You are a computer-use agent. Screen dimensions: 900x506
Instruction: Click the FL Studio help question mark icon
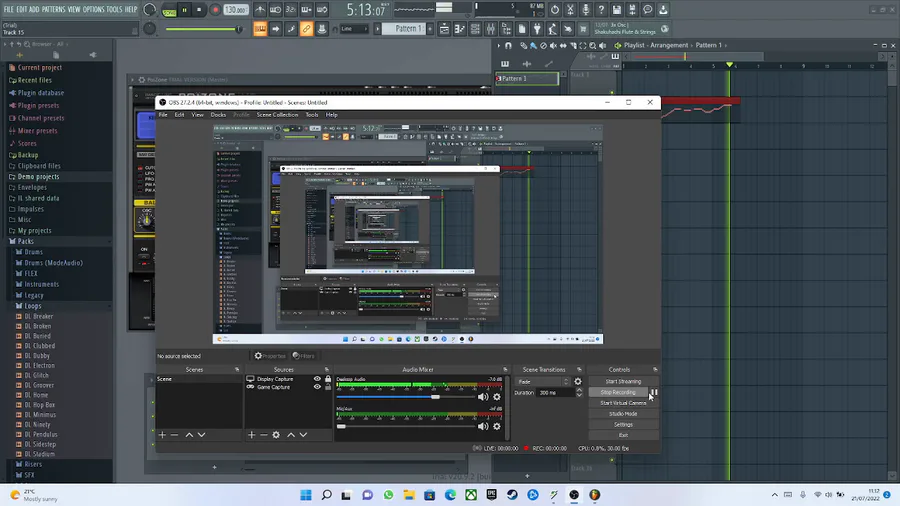click(x=601, y=10)
